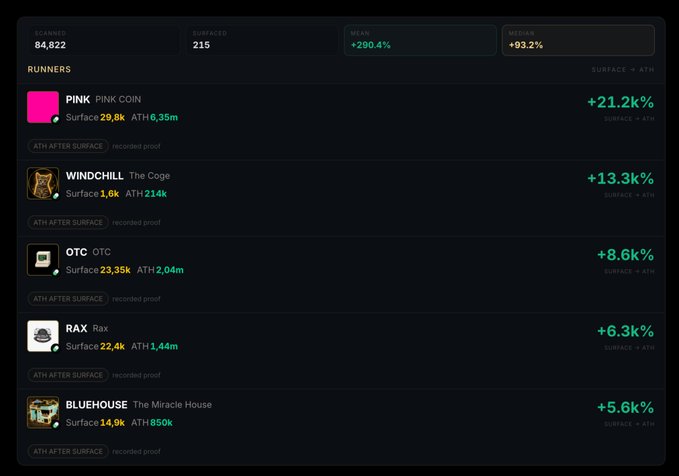
Task: Open recorded proof link under PINK
Action: pyautogui.click(x=136, y=146)
